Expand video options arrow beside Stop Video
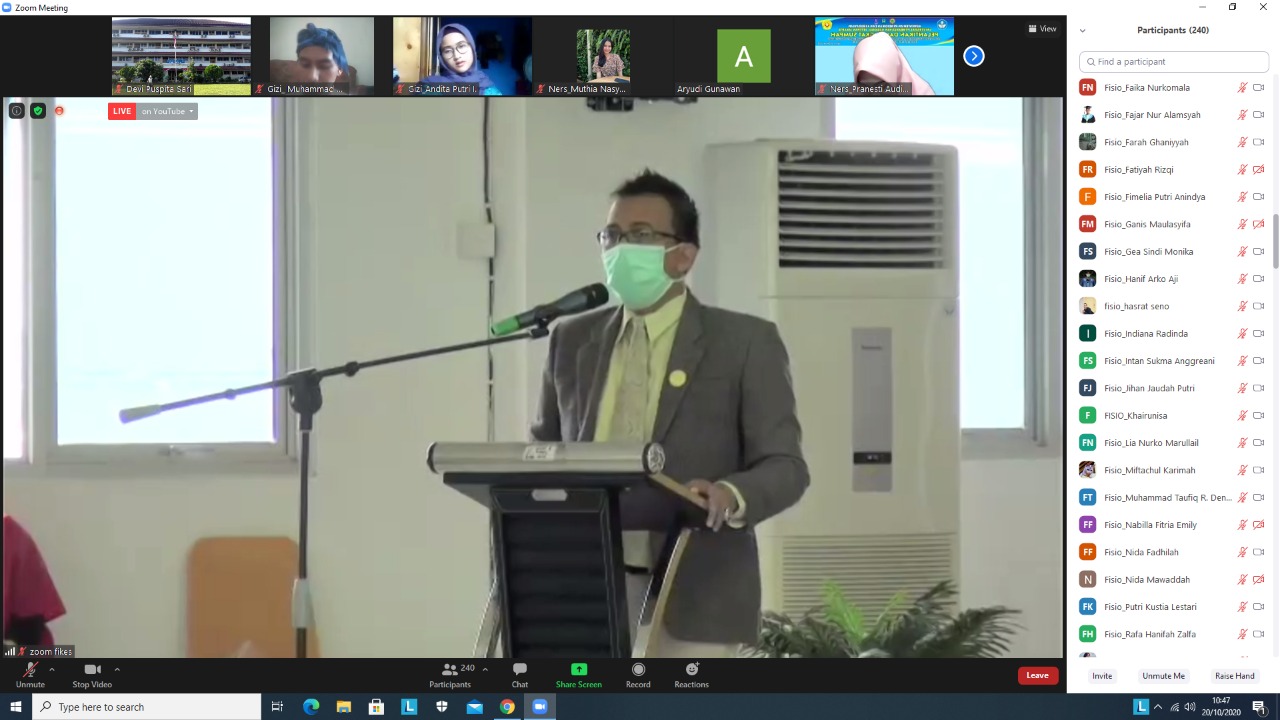 (x=117, y=669)
